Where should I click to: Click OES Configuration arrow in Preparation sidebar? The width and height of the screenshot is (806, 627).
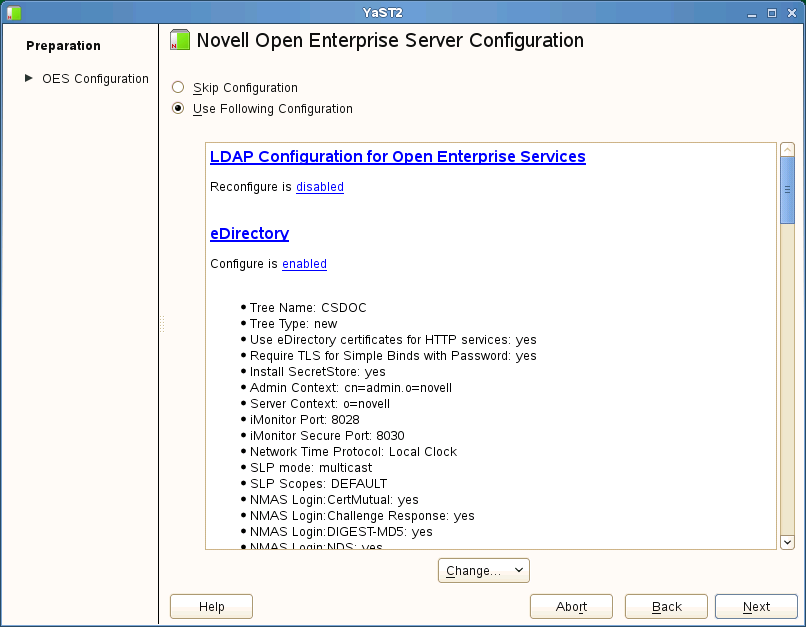(29, 78)
